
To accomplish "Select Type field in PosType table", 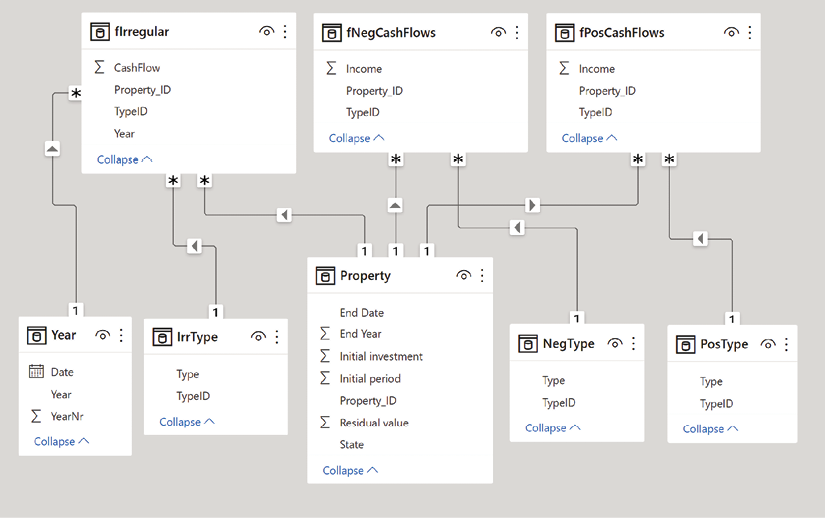I will [x=711, y=382].
